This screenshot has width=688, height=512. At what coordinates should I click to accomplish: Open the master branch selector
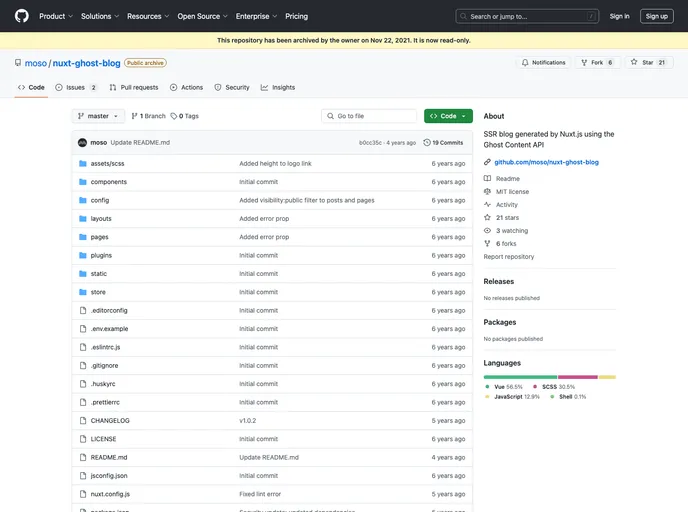[x=98, y=116]
